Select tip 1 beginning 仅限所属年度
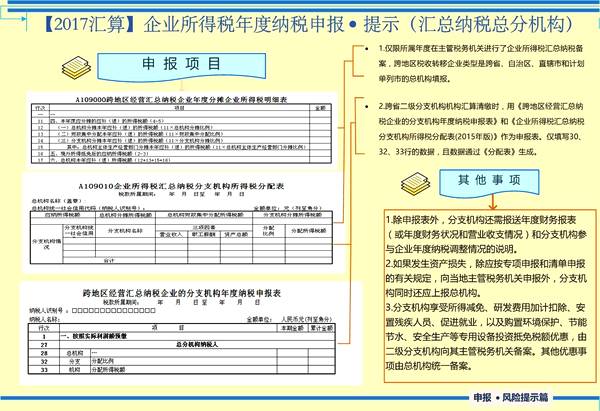The width and height of the screenshot is (600, 411). [x=481, y=64]
